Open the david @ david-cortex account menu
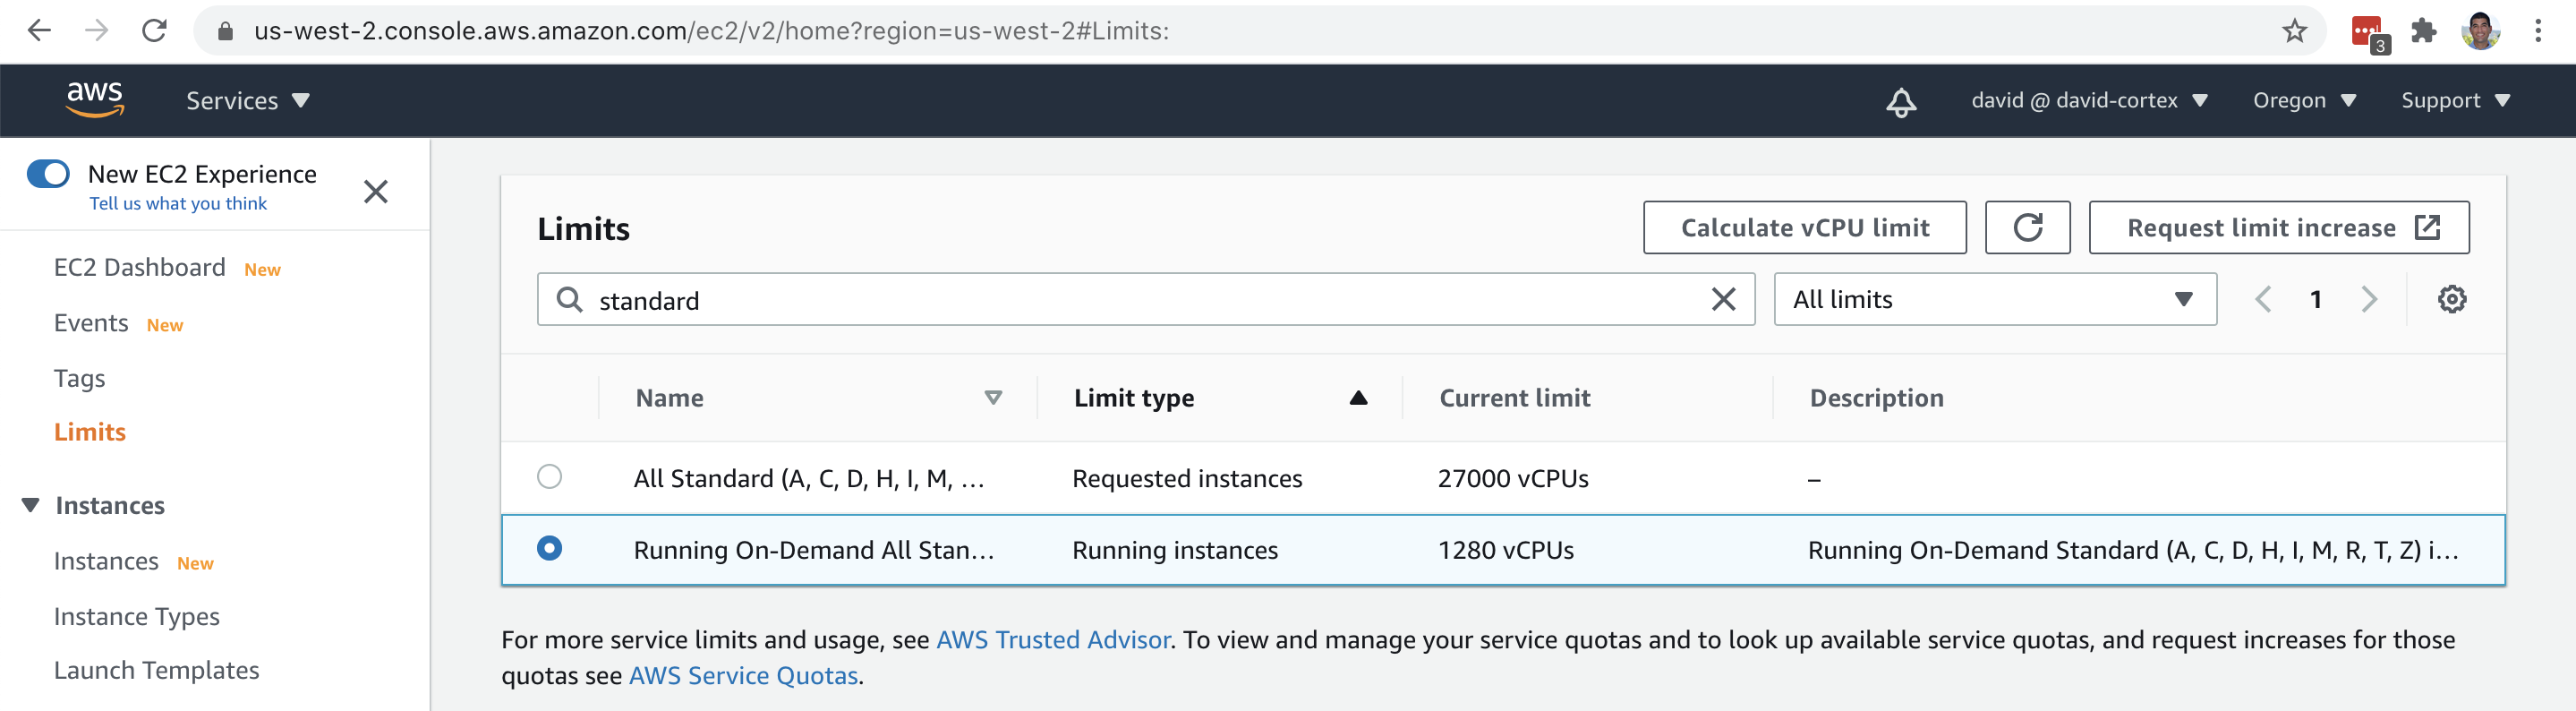Image resolution: width=2576 pixels, height=711 pixels. (2089, 101)
